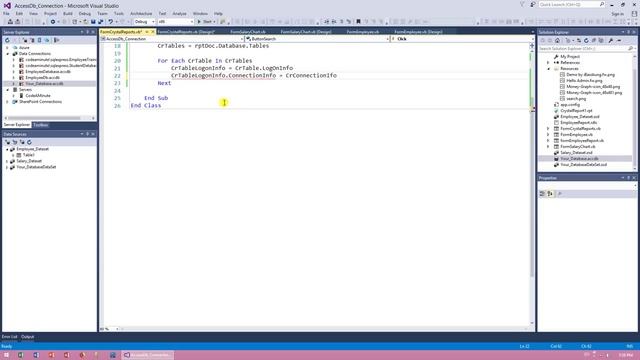Click the Alphabetical sort icon in Properties panel
The width and height of the screenshot is (640, 360).
click(x=550, y=194)
